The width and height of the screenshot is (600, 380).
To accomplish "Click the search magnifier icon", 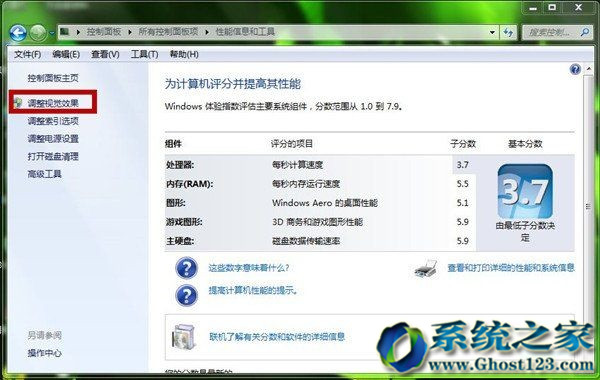I will pos(584,33).
